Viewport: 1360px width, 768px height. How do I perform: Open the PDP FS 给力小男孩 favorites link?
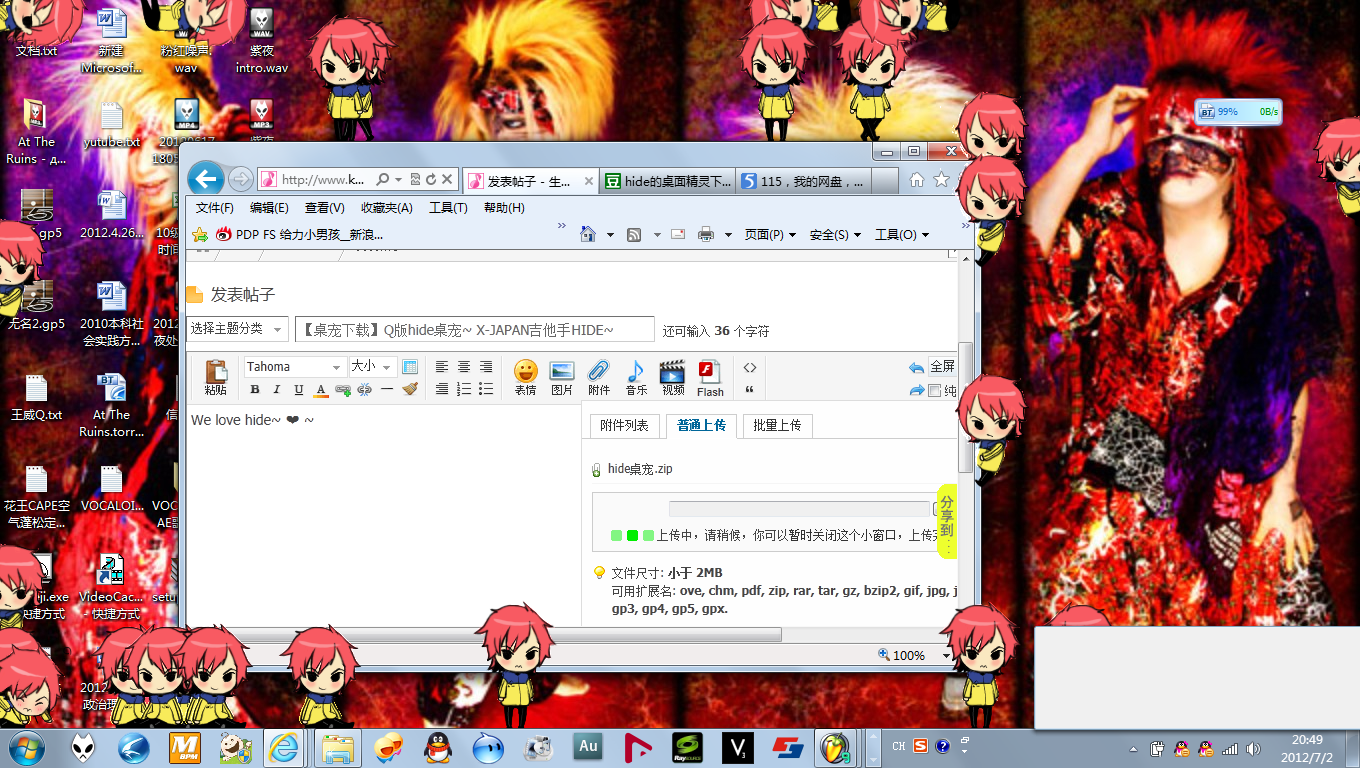[x=300, y=234]
